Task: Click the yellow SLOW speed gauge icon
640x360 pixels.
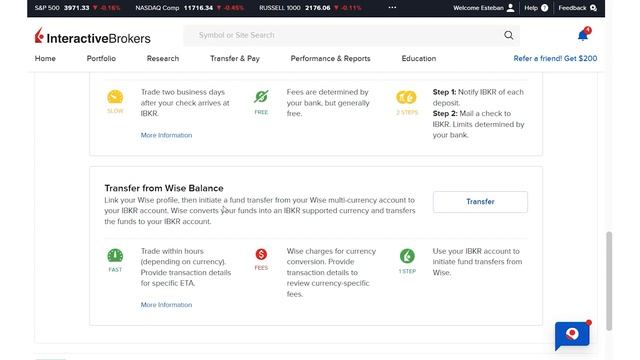Action: (x=115, y=97)
